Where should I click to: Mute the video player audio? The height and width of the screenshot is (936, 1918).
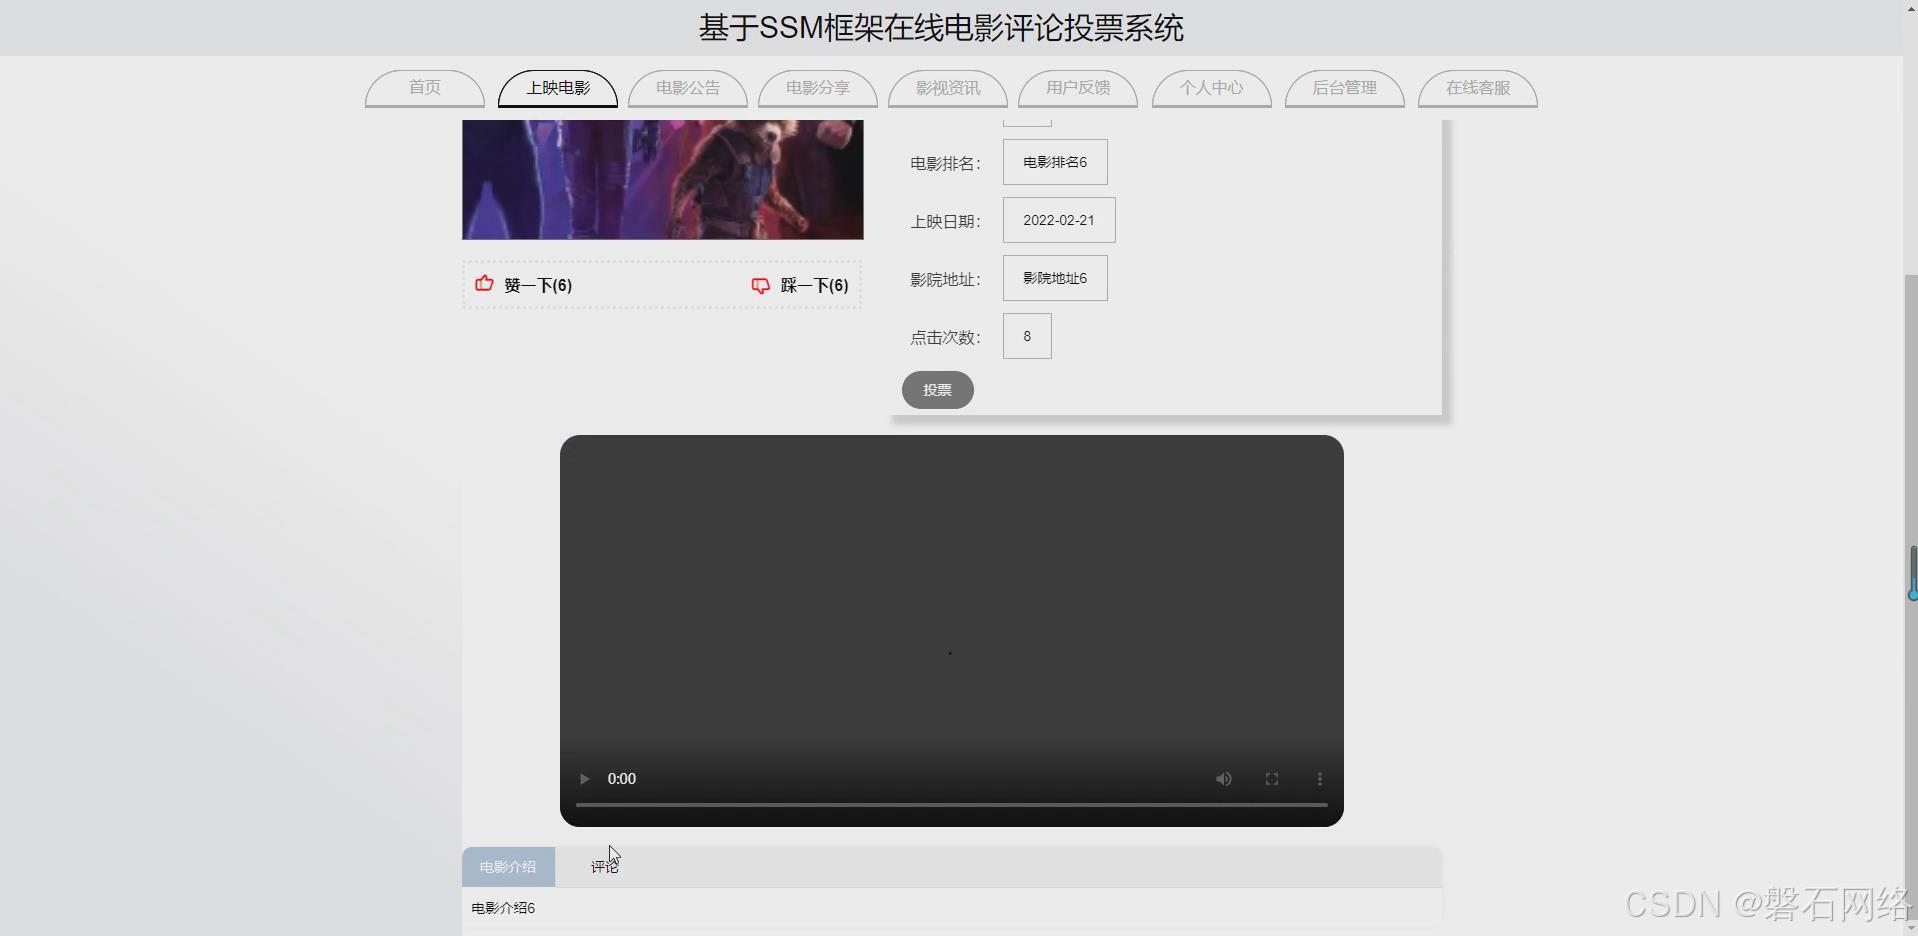coord(1223,778)
